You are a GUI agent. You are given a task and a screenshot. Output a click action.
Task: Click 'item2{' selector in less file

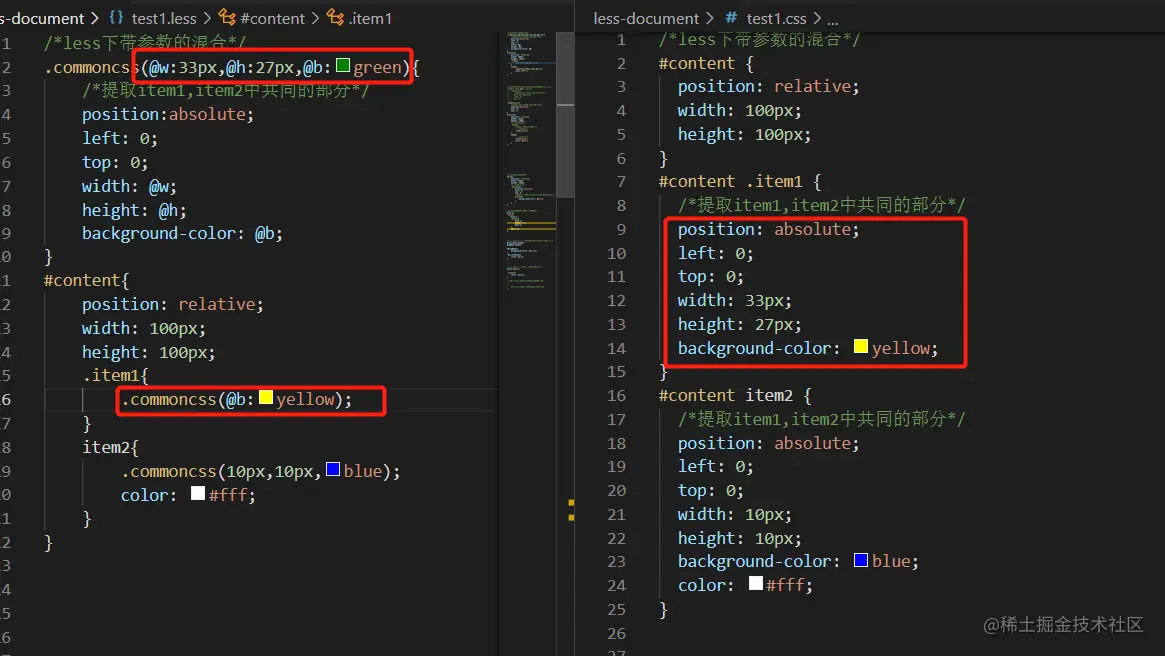111,447
